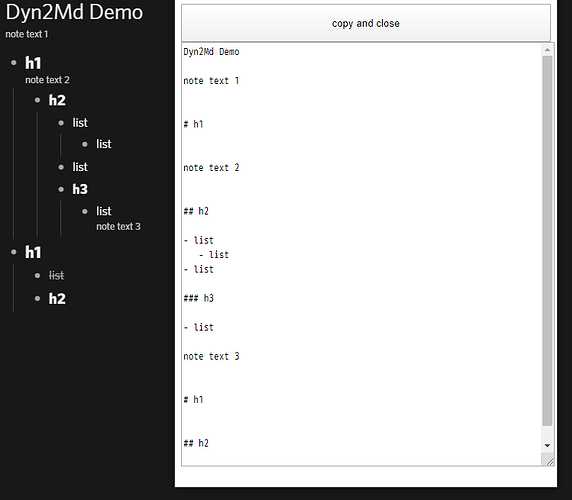
Task: Click 'note text 3' line in markdown textarea
Action: click(x=211, y=356)
